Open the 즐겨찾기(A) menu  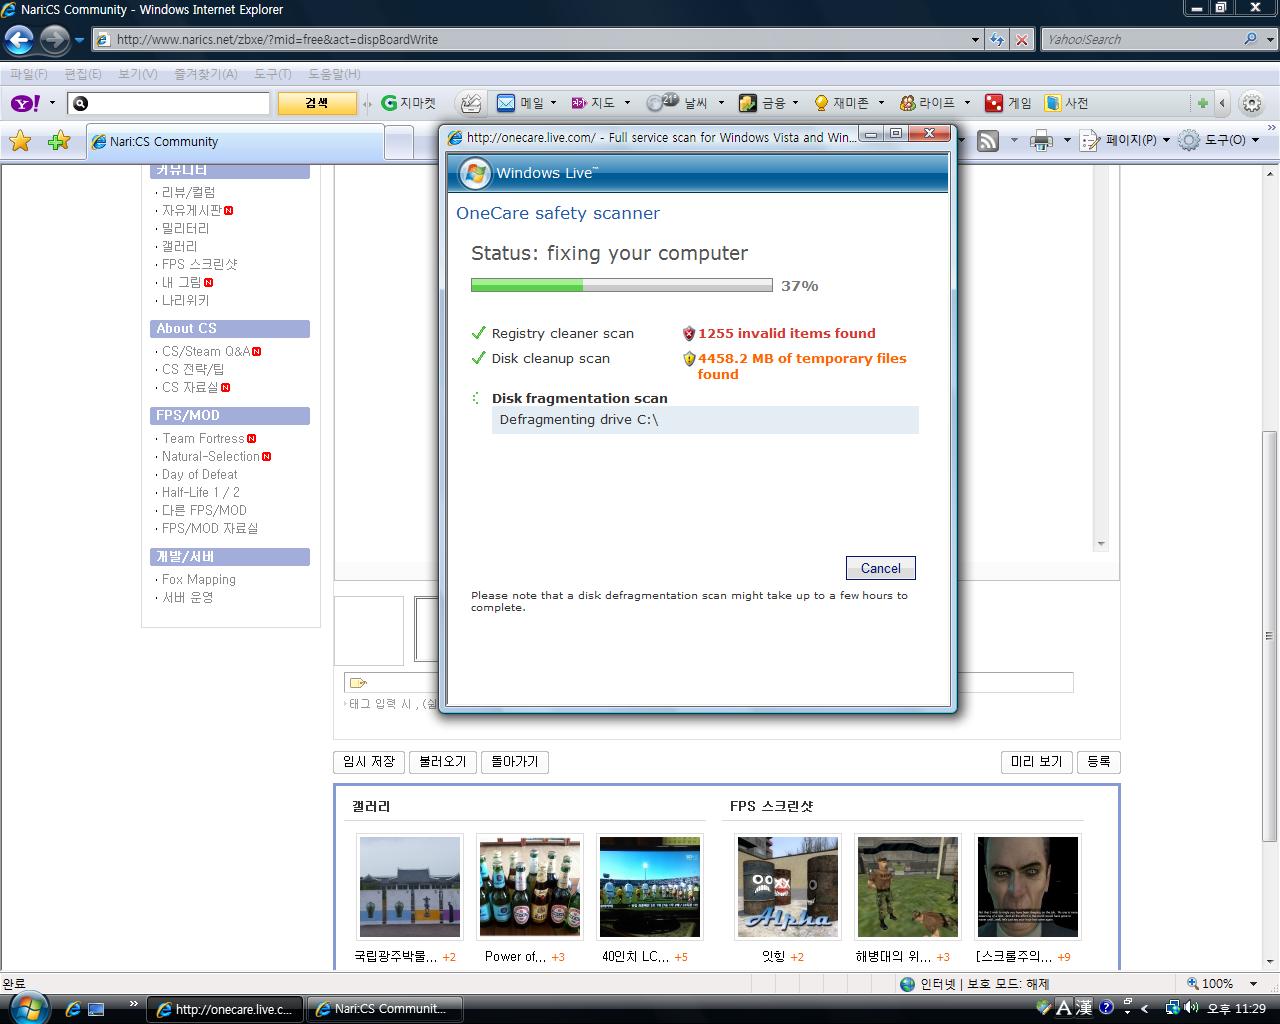tap(205, 74)
